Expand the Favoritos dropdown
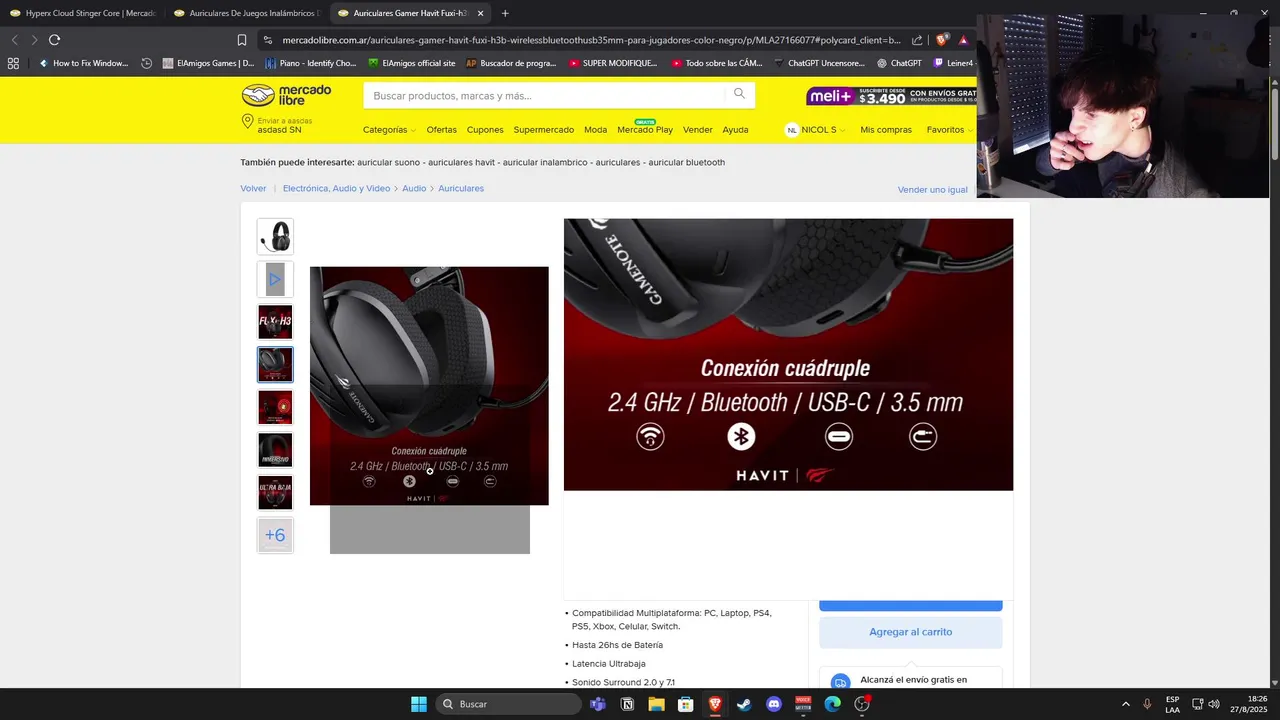Image resolution: width=1280 pixels, height=720 pixels. [950, 130]
